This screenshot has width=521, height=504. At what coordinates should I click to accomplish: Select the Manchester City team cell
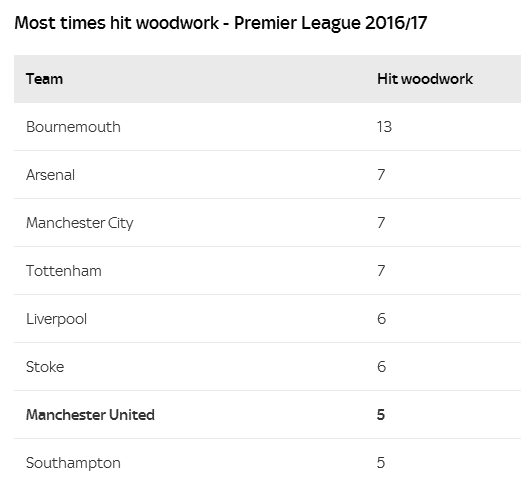click(80, 223)
